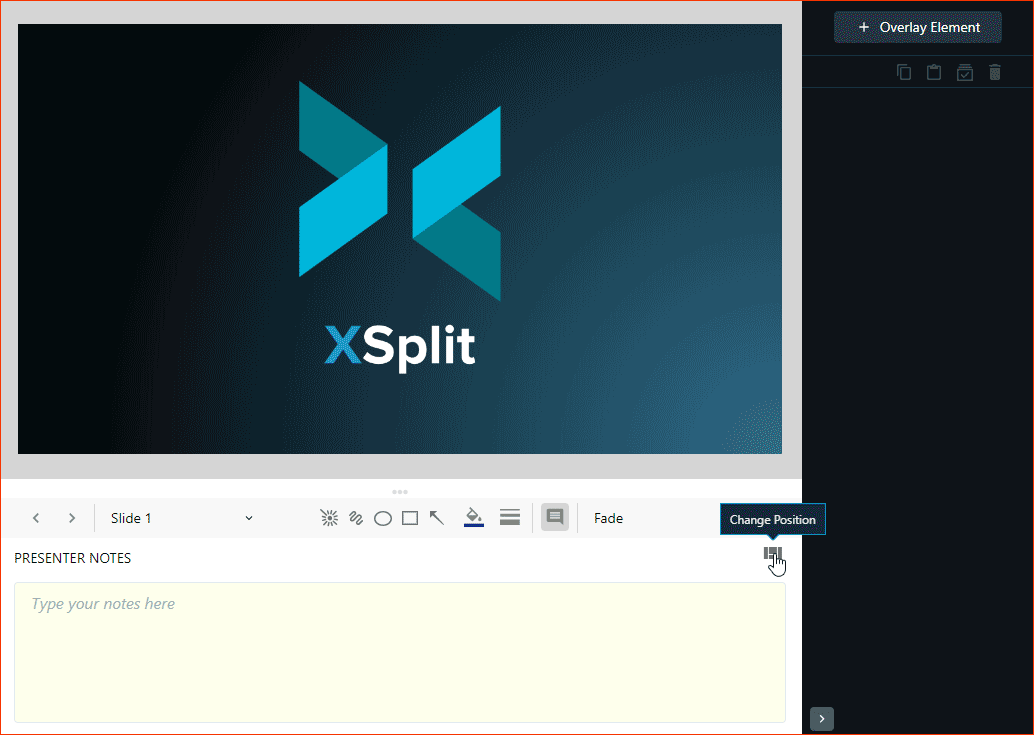
Task: Select the laser pointer tool
Action: click(329, 518)
